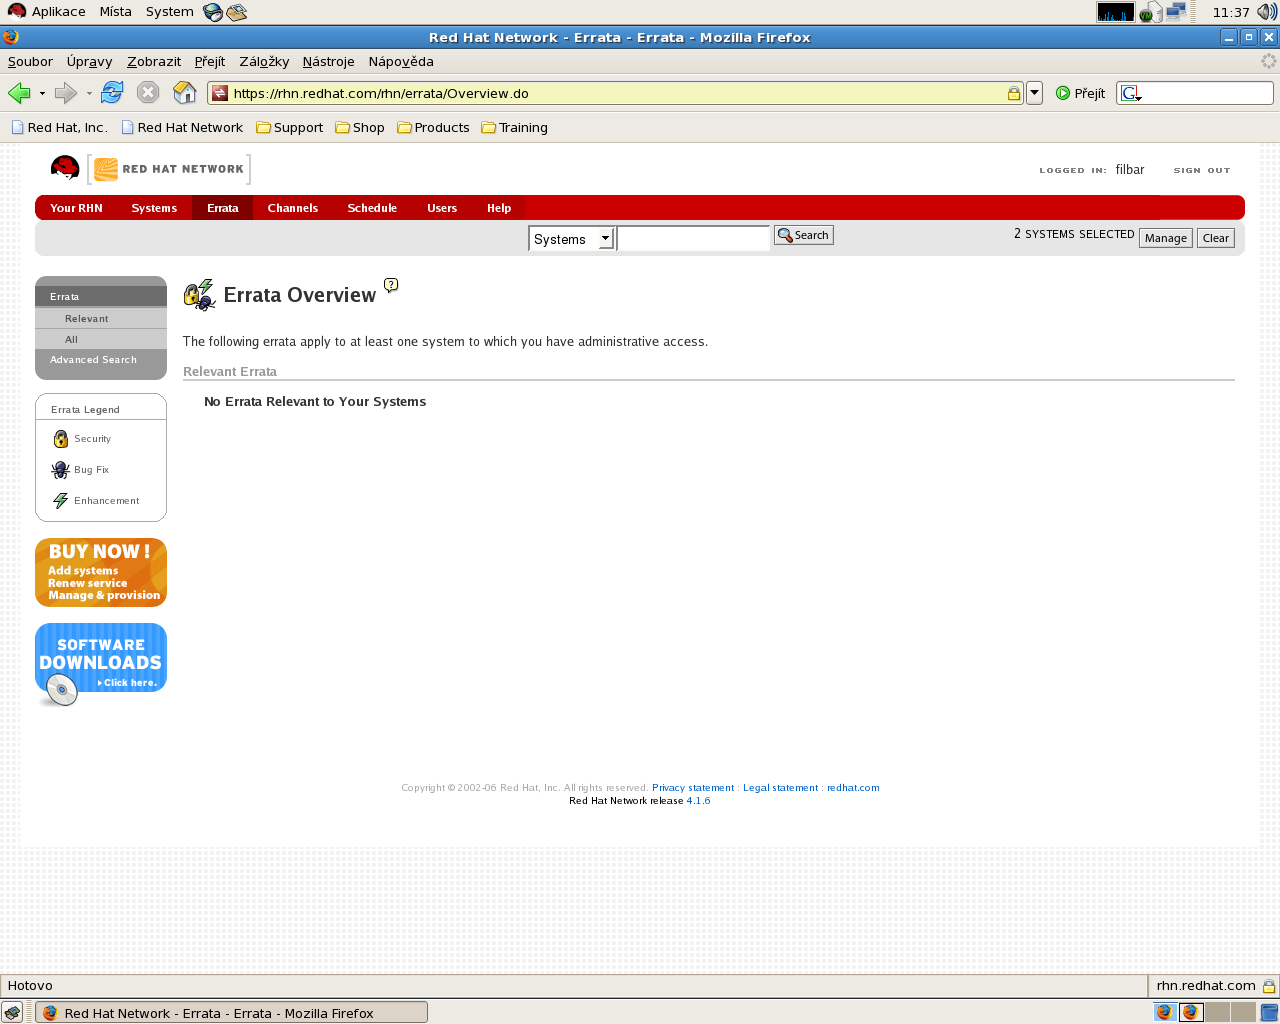The image size is (1280, 1024).
Task: Open the Privacy statement link
Action: click(x=693, y=788)
